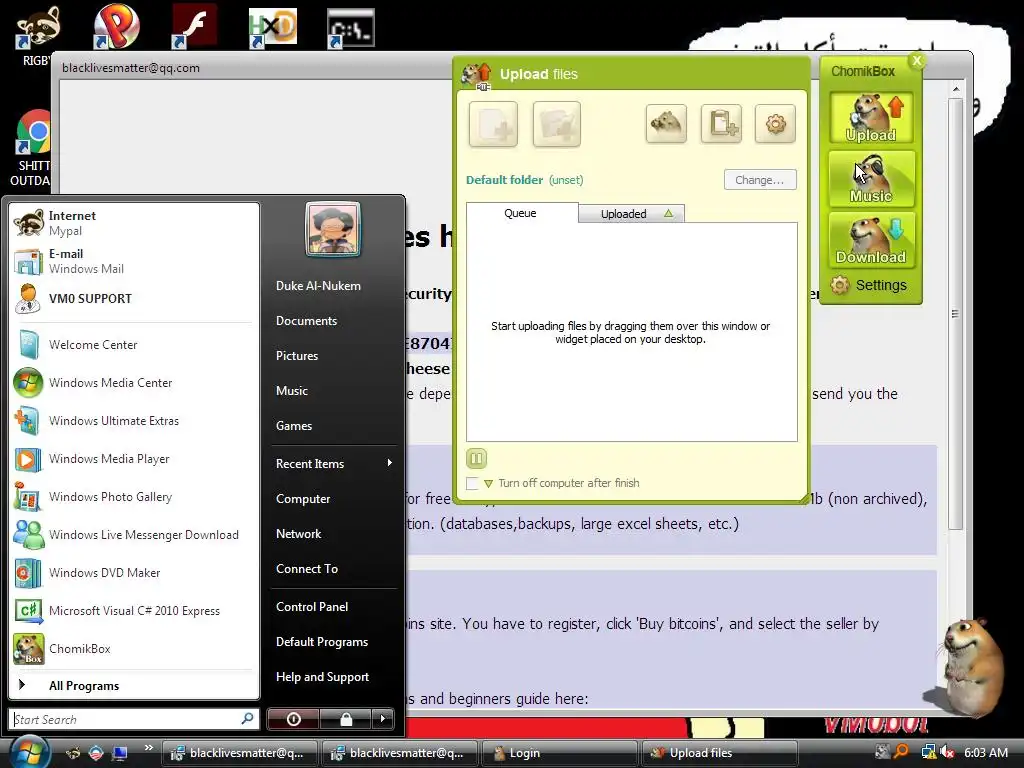The image size is (1024, 768).
Task: Open Music in ChomikBox widget
Action: pos(871,179)
